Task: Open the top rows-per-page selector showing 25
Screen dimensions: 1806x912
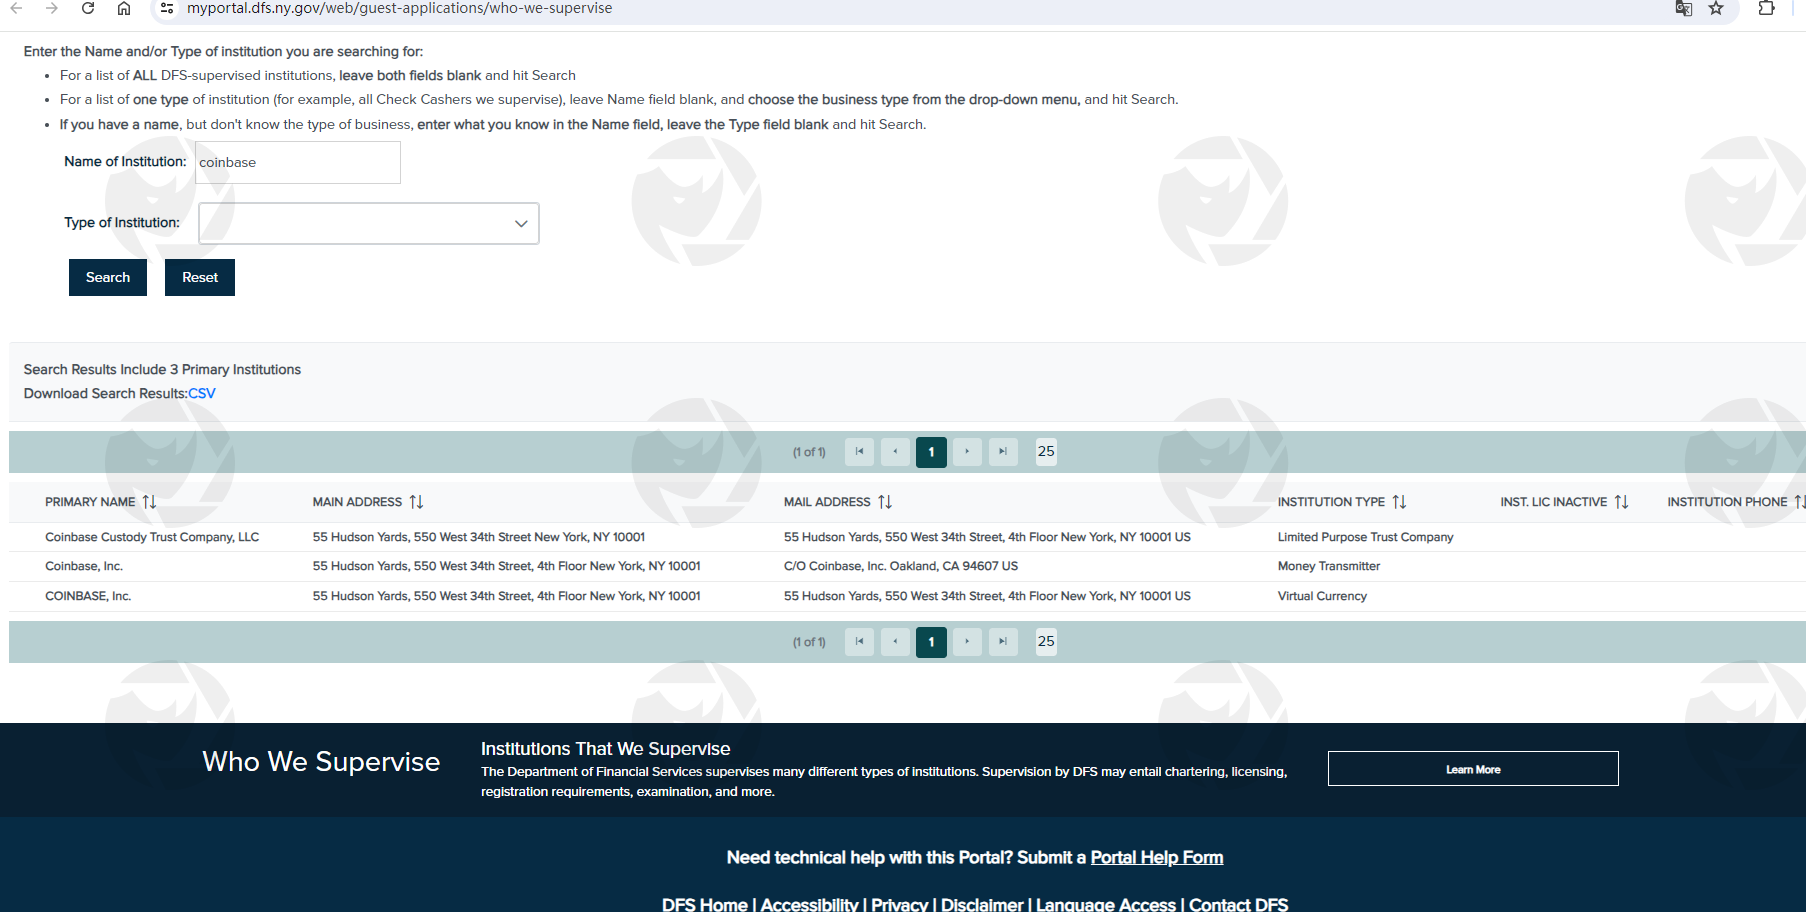Action: (1046, 452)
